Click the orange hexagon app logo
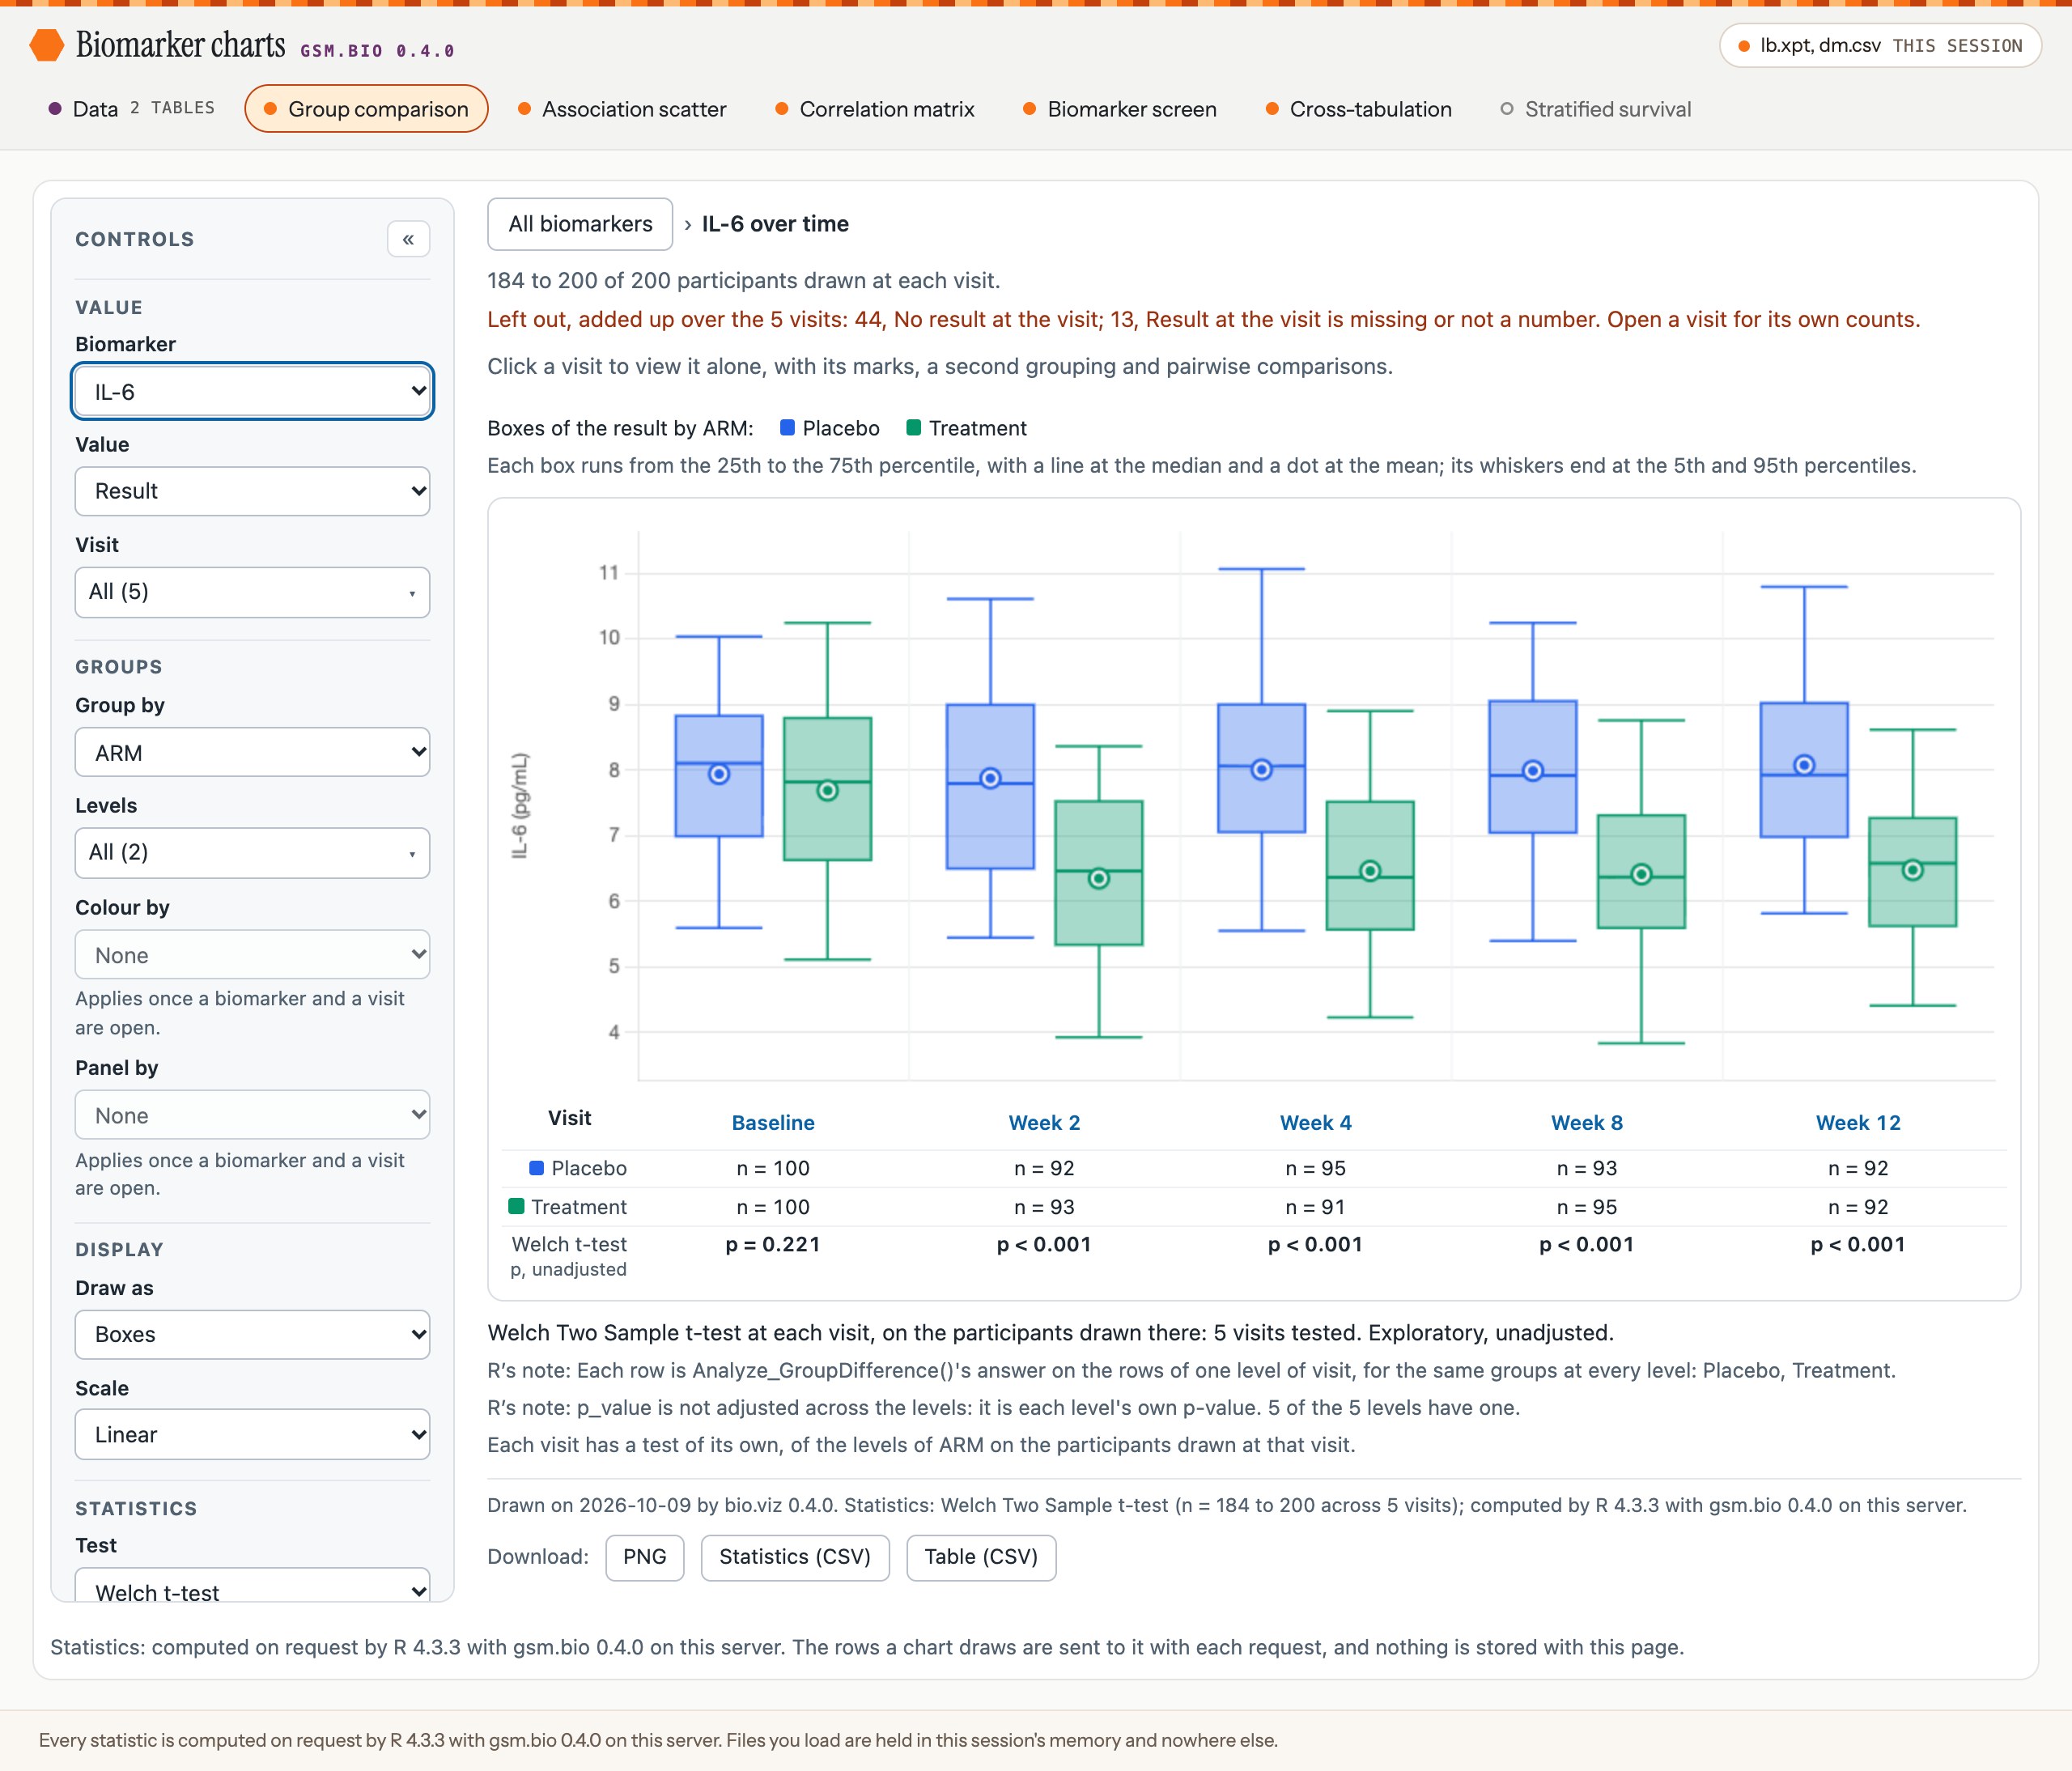Viewport: 2072px width, 1771px height. [46, 45]
